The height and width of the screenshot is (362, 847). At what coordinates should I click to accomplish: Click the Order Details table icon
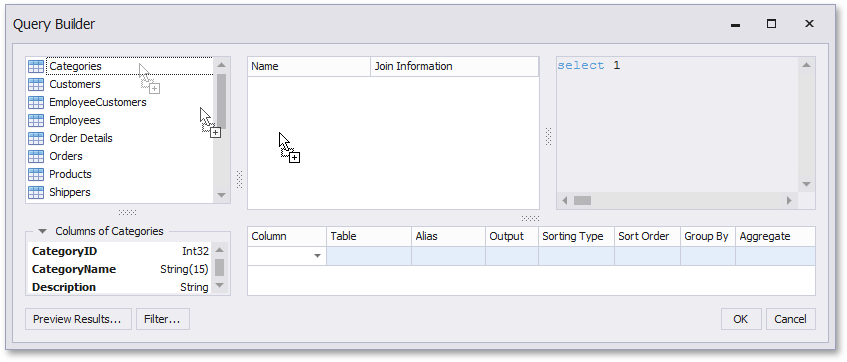pos(36,138)
